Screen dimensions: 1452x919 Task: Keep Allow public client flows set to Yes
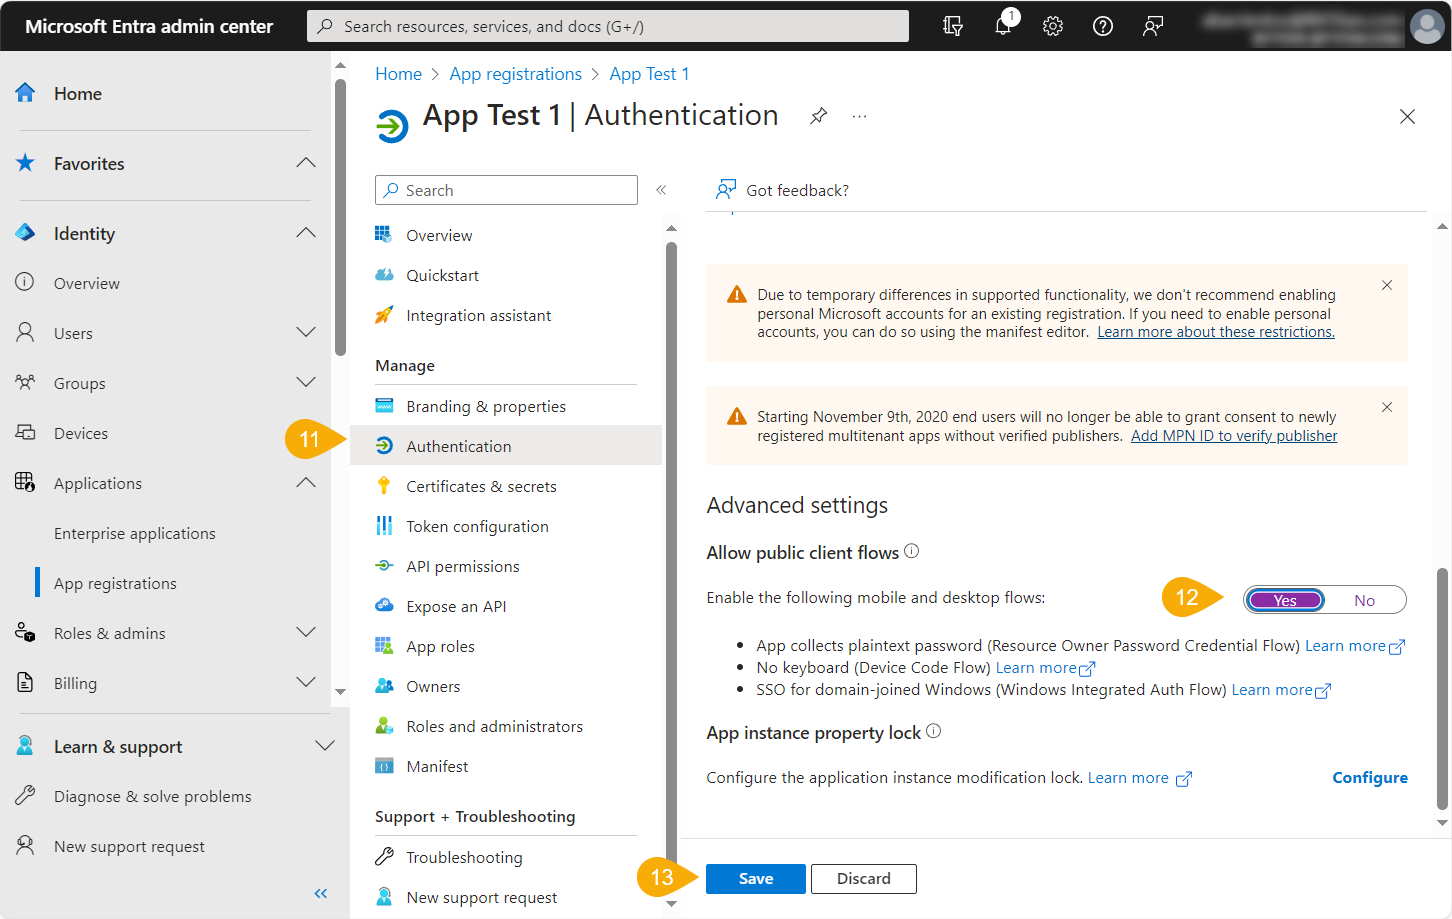1285,599
